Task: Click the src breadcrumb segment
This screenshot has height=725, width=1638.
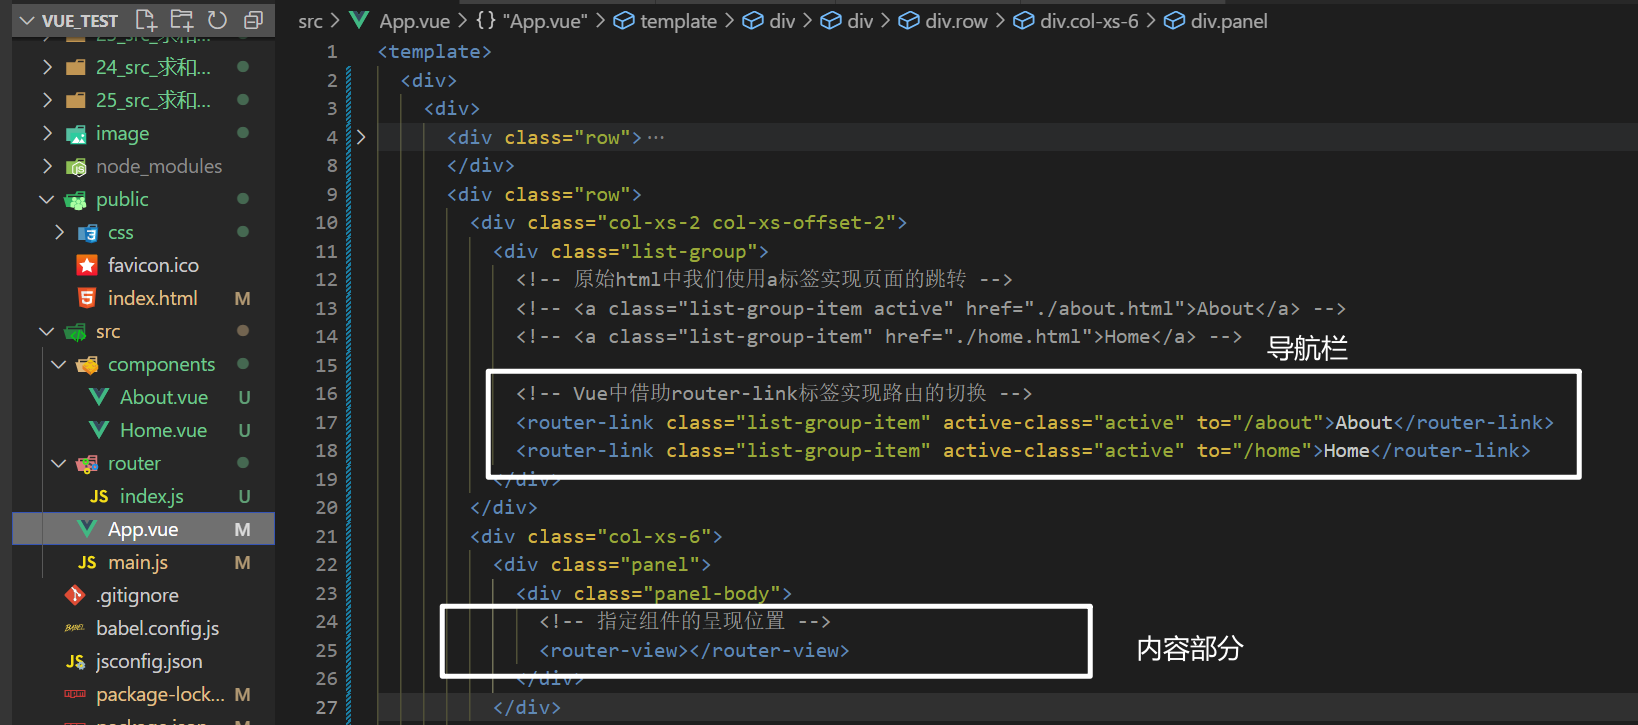Action: tap(310, 21)
